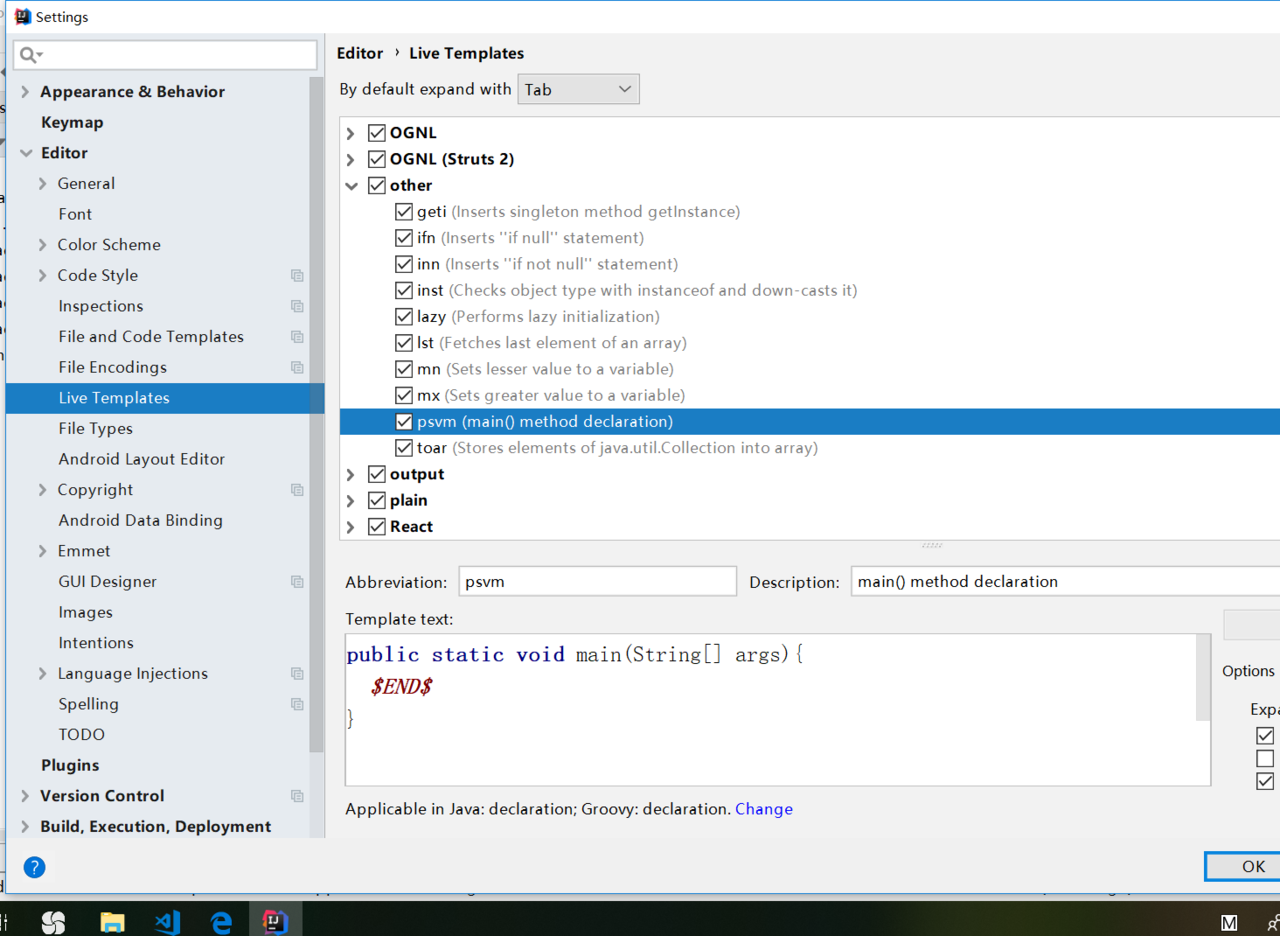Open Android Layout Editor settings

[x=141, y=459]
